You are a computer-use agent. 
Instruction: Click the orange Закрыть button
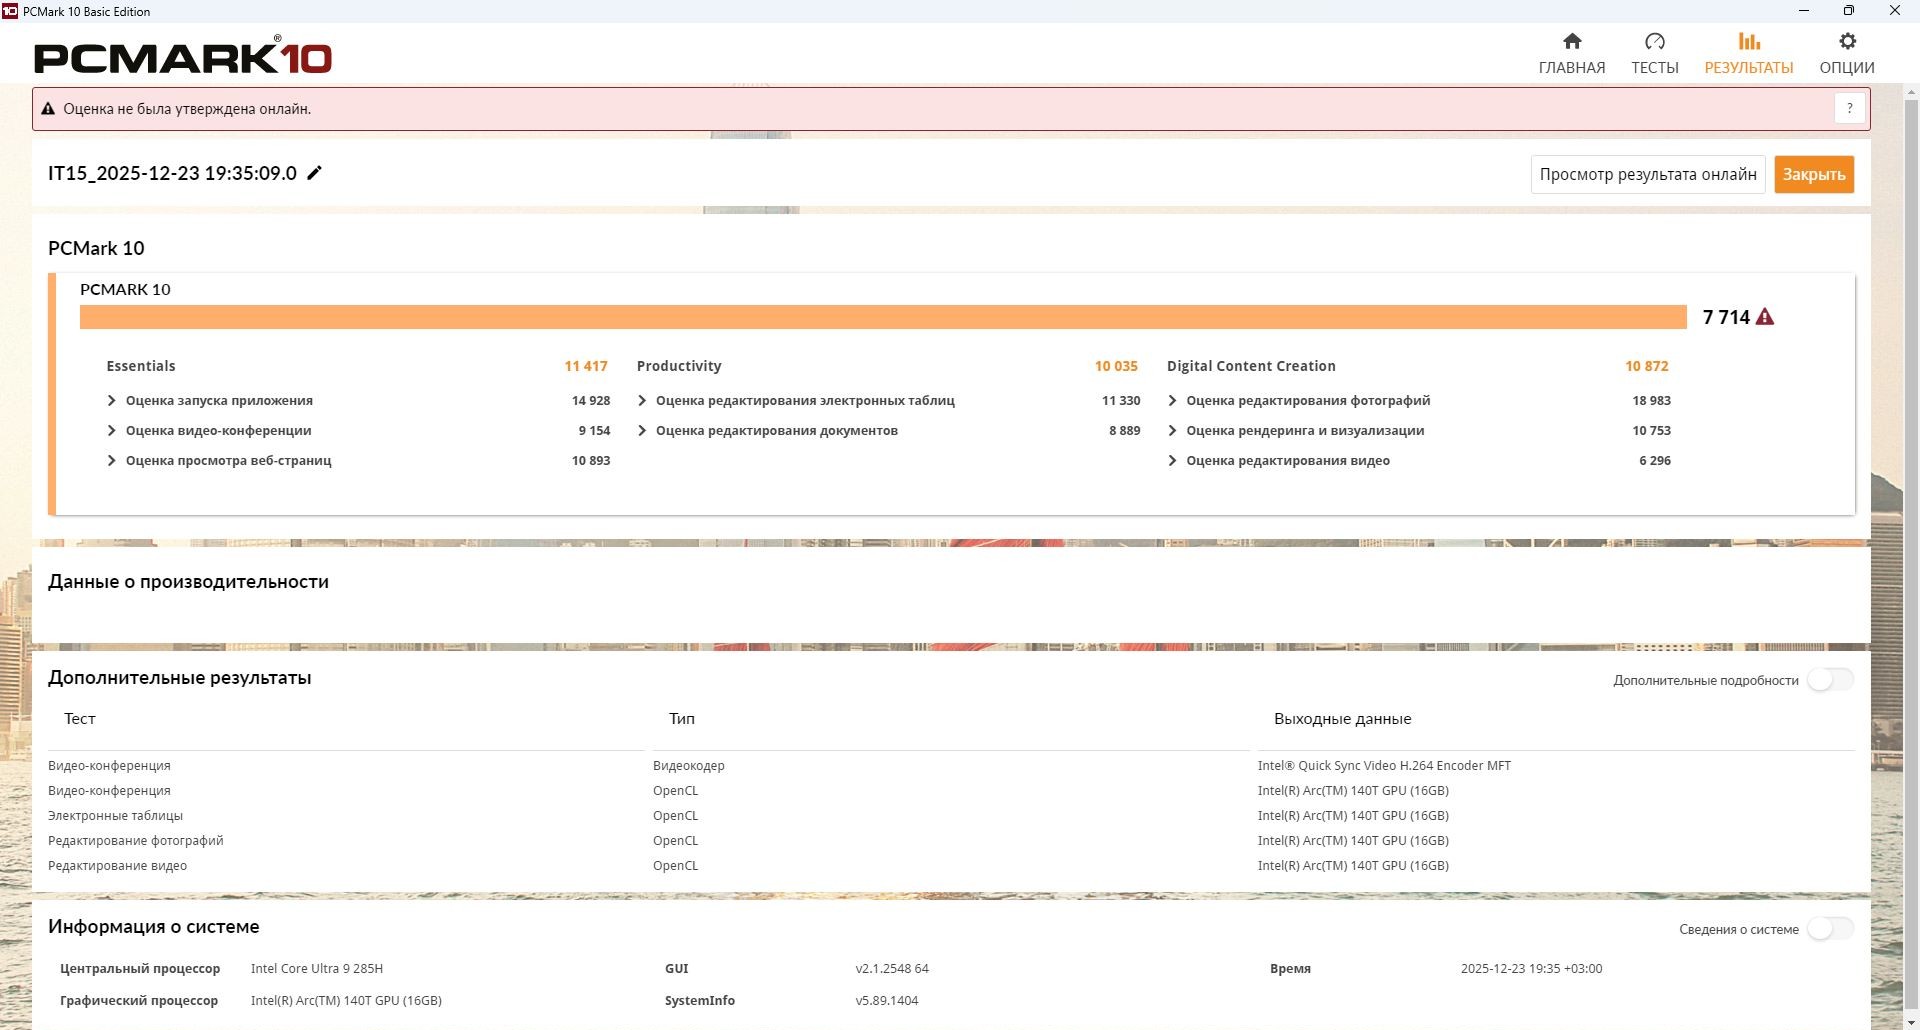1814,174
